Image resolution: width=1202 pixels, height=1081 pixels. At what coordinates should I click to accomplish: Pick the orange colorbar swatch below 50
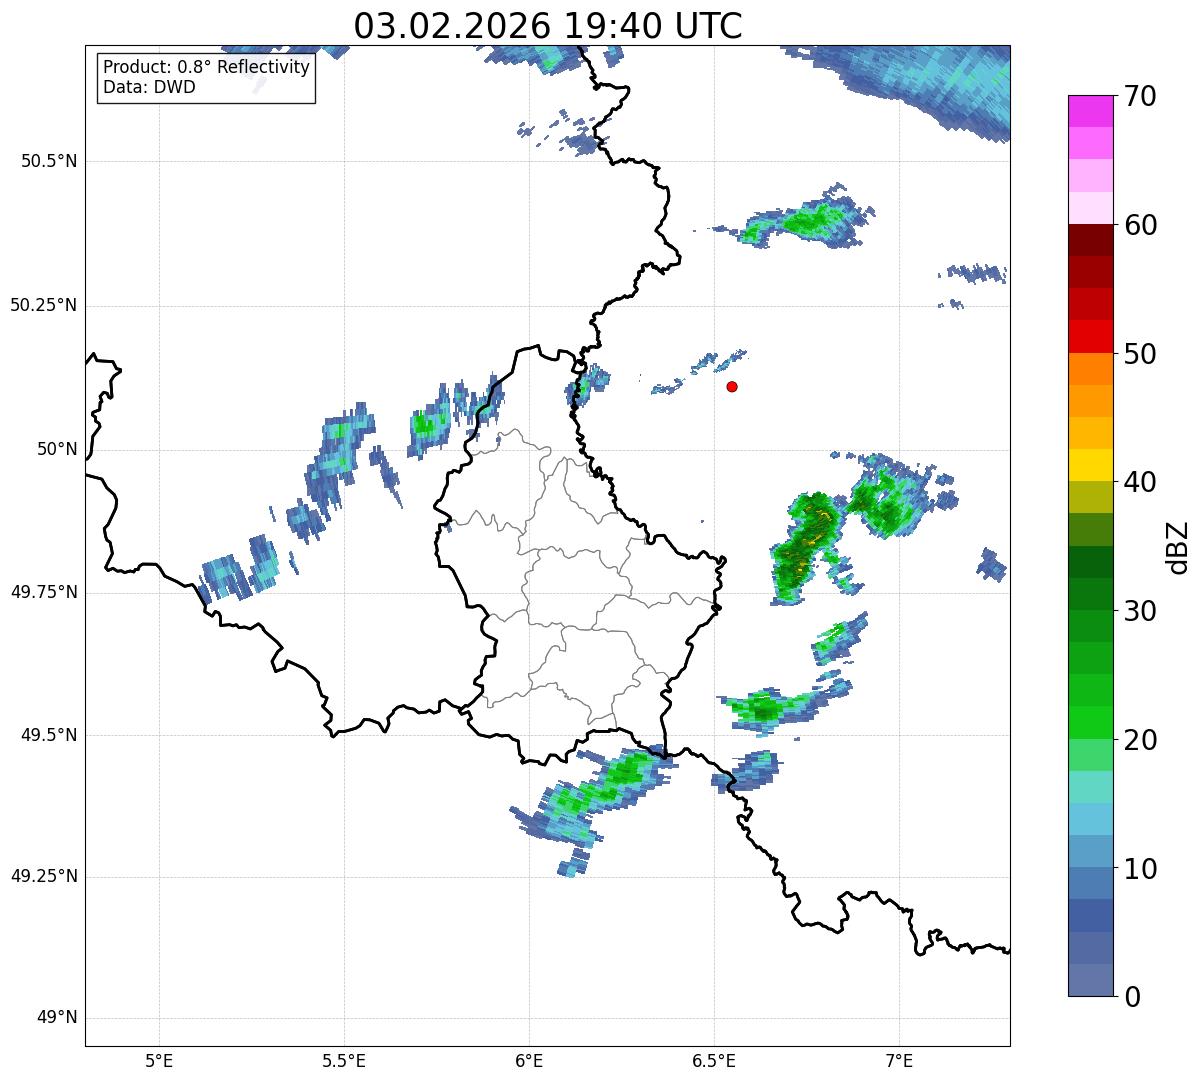tap(1091, 369)
